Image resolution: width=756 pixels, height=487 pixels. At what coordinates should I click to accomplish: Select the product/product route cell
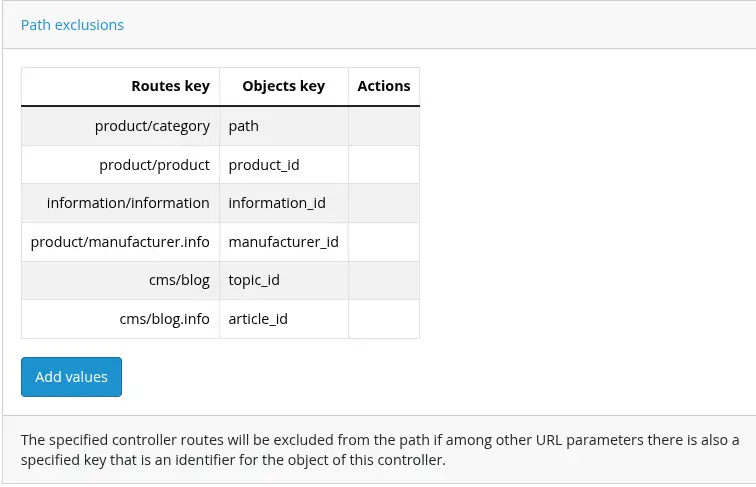pyautogui.click(x=154, y=165)
